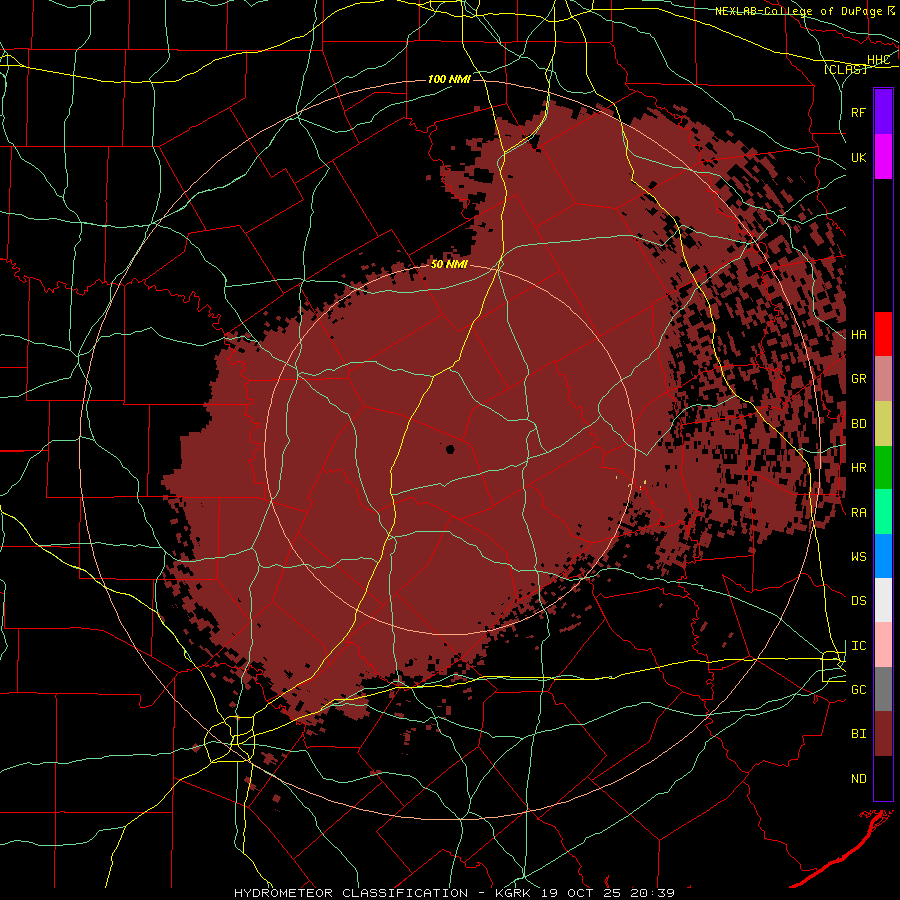
Task: Click the GR pink-brown legend swatch
Action: point(883,379)
